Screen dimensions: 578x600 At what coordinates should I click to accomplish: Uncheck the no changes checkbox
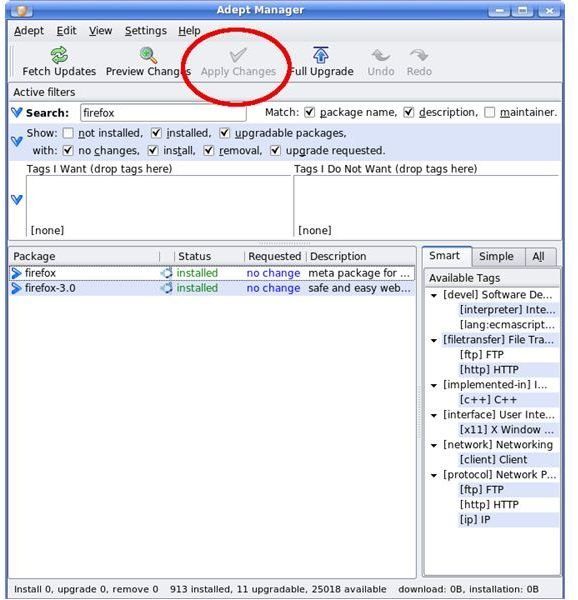tap(68, 150)
